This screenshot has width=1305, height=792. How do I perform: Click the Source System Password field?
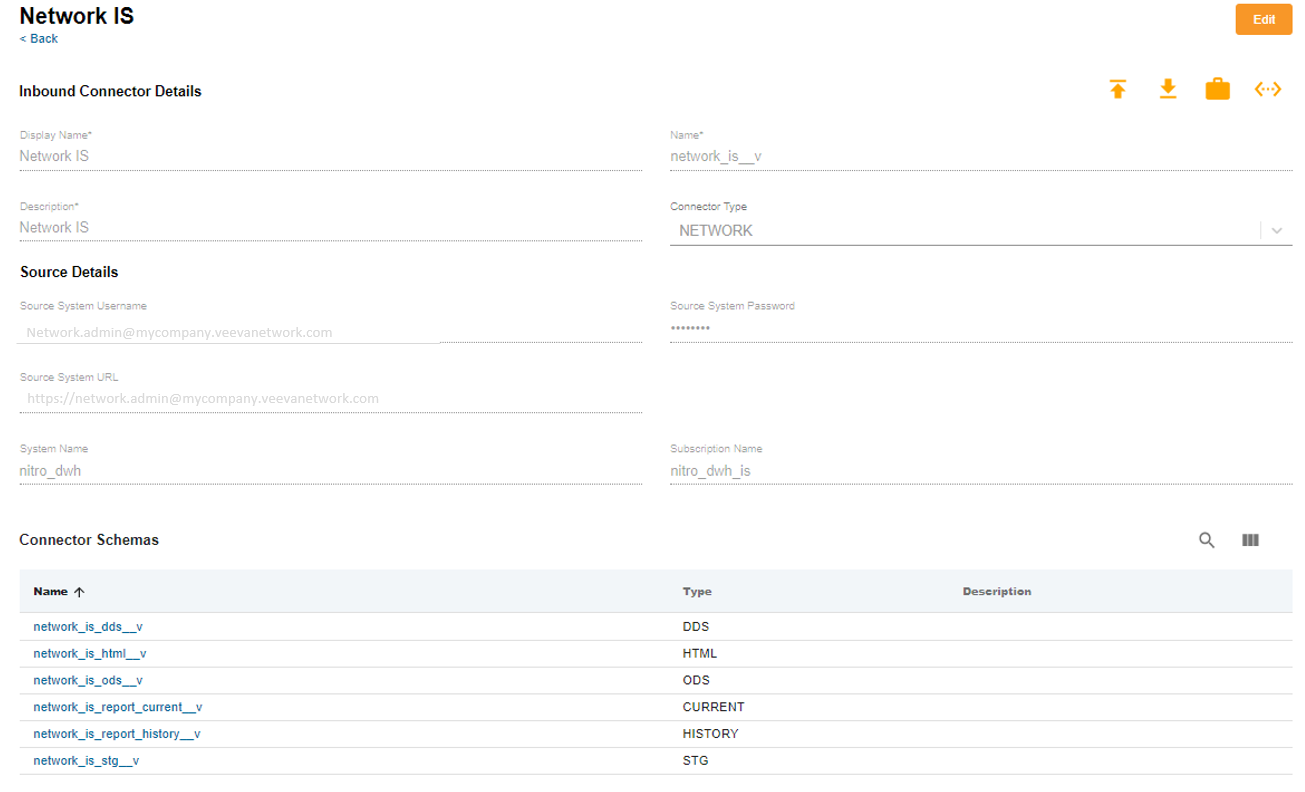[x=980, y=329]
